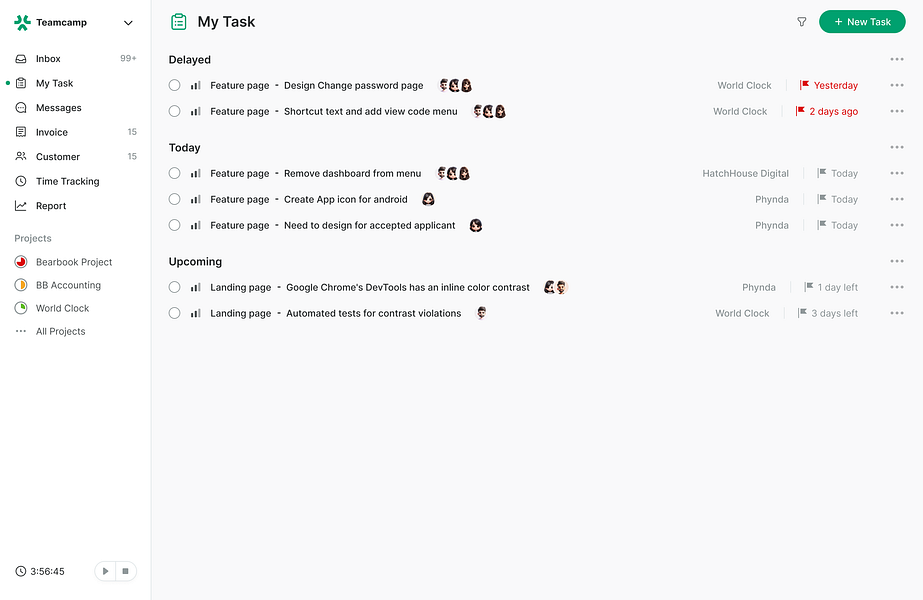Stop the running timer
Screen dimensions: 923x600
click(x=125, y=571)
